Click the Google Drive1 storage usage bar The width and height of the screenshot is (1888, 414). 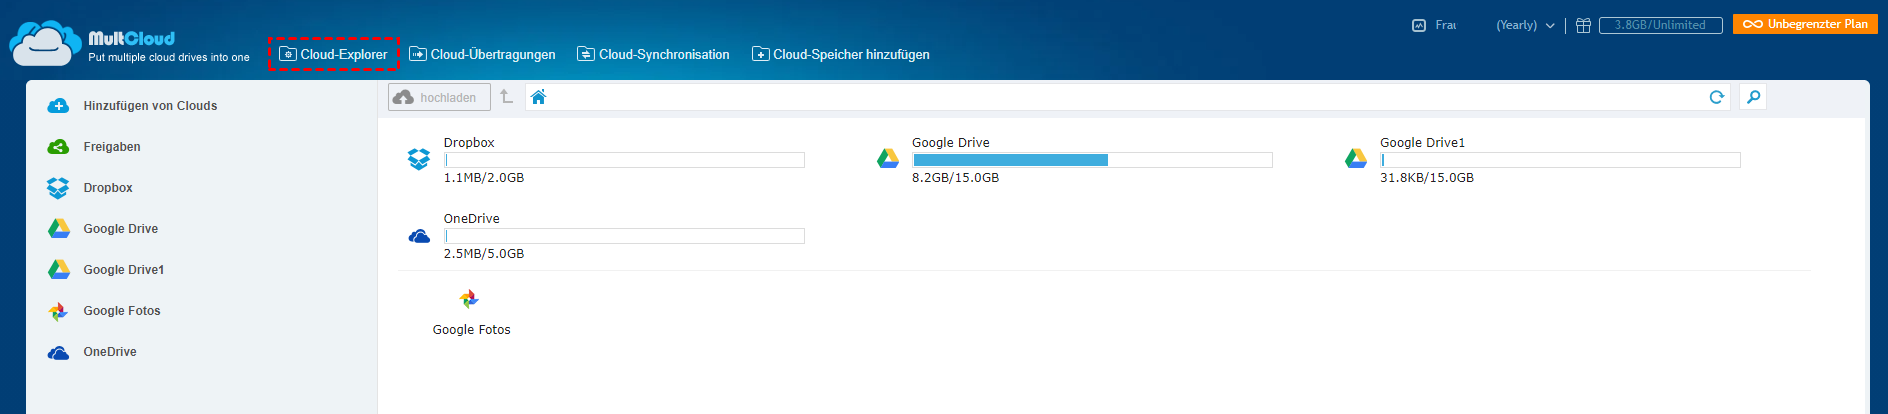(1560, 160)
